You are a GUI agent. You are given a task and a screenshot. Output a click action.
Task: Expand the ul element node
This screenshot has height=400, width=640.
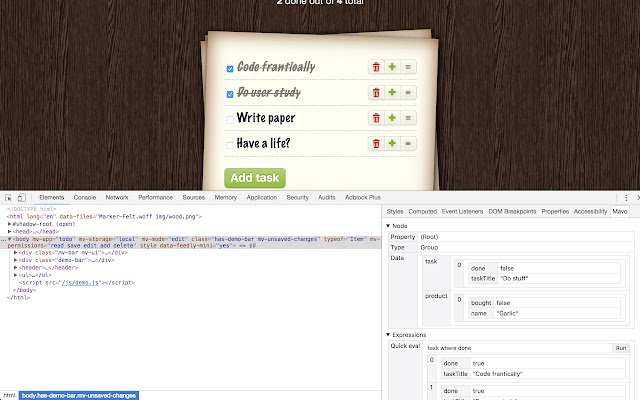pos(16,275)
